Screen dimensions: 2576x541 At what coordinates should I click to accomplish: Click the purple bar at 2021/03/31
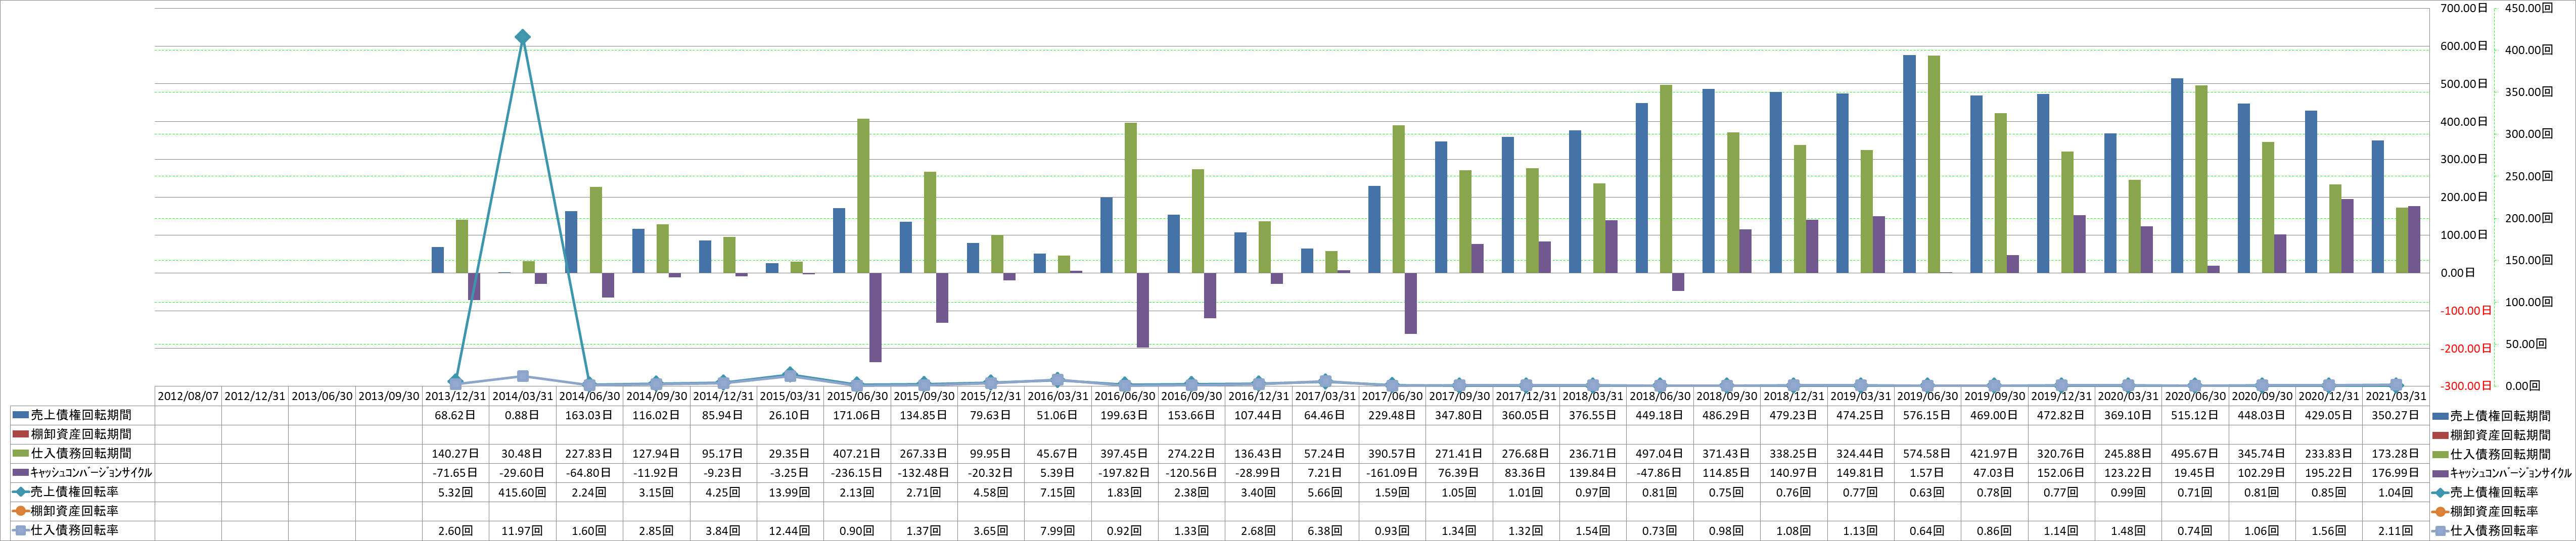pos(2414,240)
